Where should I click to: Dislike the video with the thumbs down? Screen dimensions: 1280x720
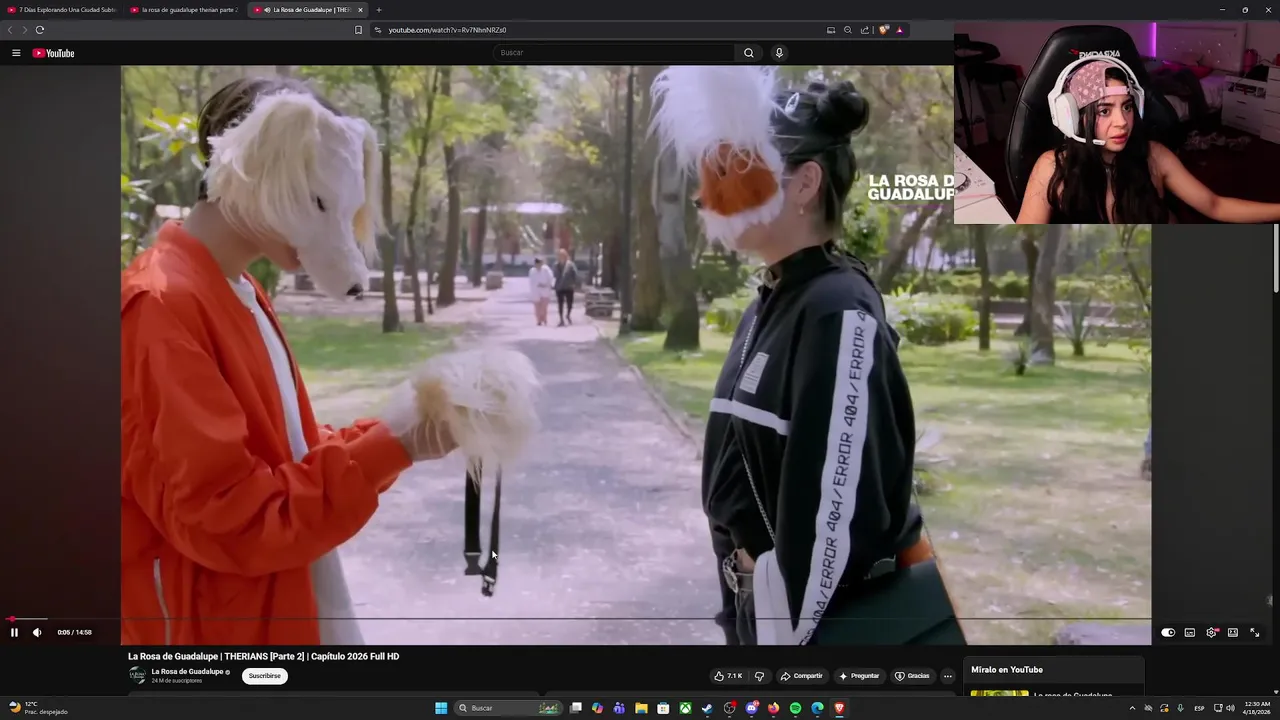point(759,676)
